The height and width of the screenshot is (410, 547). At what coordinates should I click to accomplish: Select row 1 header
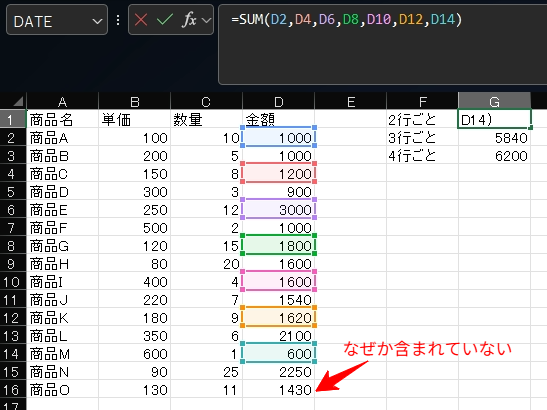coord(13,119)
